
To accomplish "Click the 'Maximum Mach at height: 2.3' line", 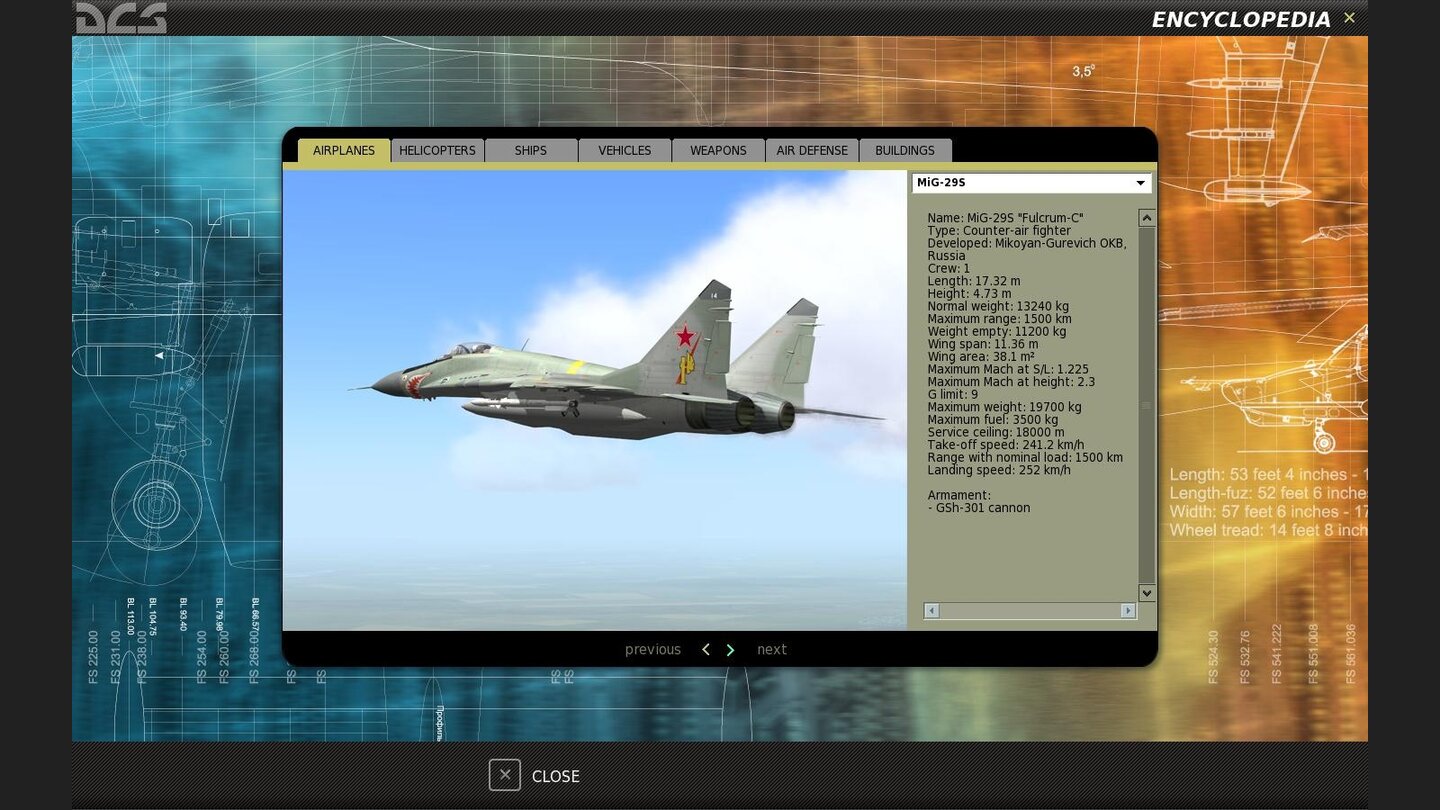I will tap(1011, 382).
